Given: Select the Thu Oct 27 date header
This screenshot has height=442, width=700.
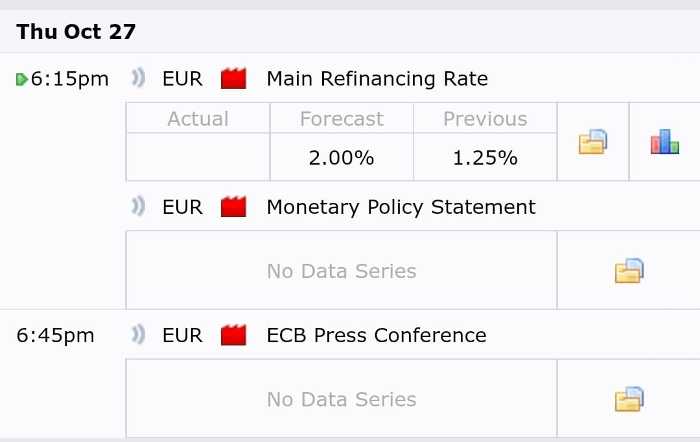Looking at the screenshot, I should (x=76, y=32).
